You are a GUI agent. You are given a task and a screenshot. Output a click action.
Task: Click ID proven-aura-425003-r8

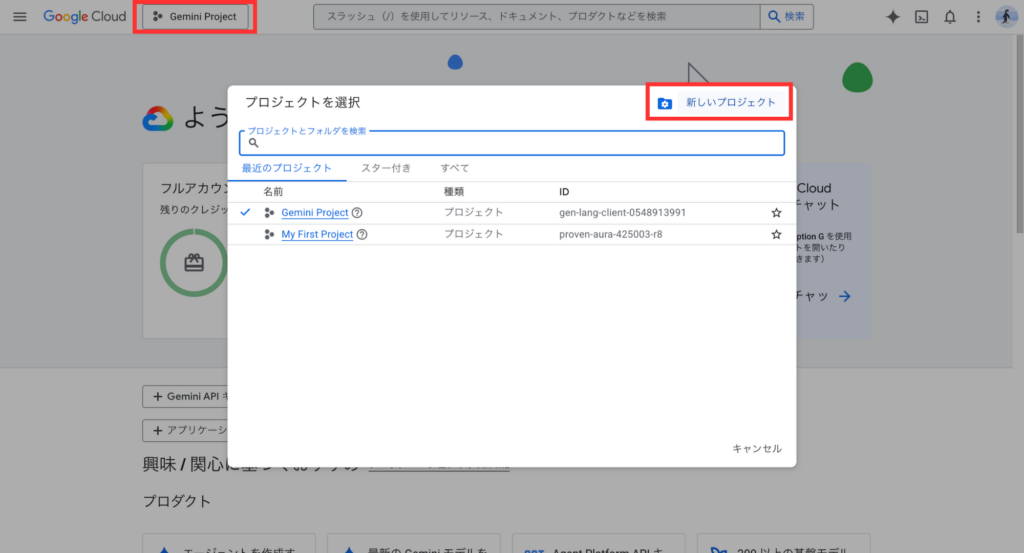[611, 234]
